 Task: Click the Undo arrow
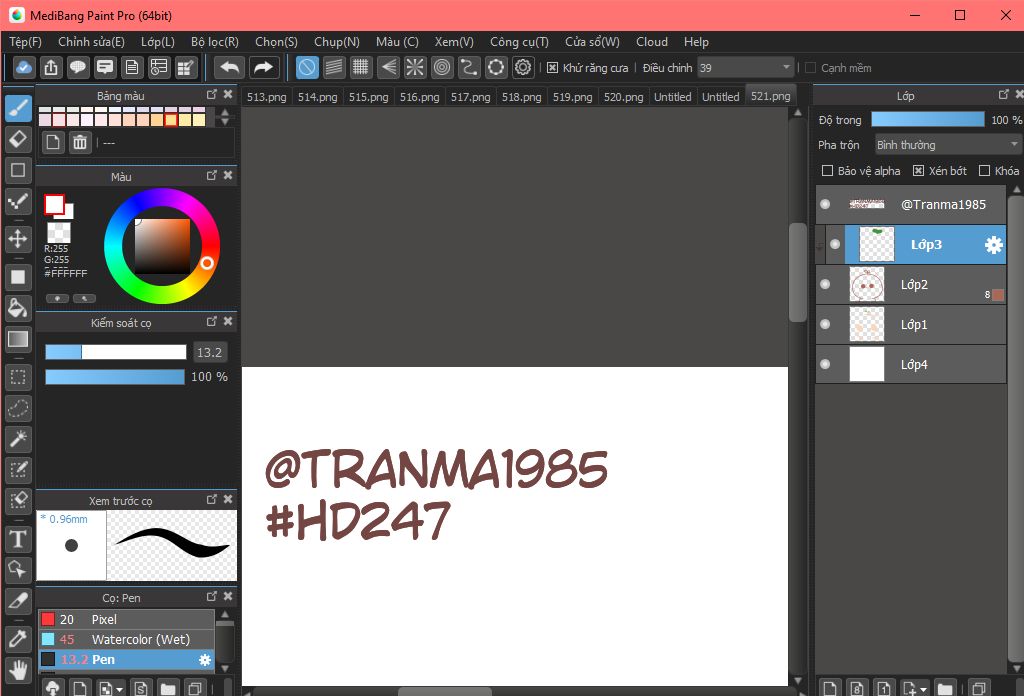click(230, 67)
